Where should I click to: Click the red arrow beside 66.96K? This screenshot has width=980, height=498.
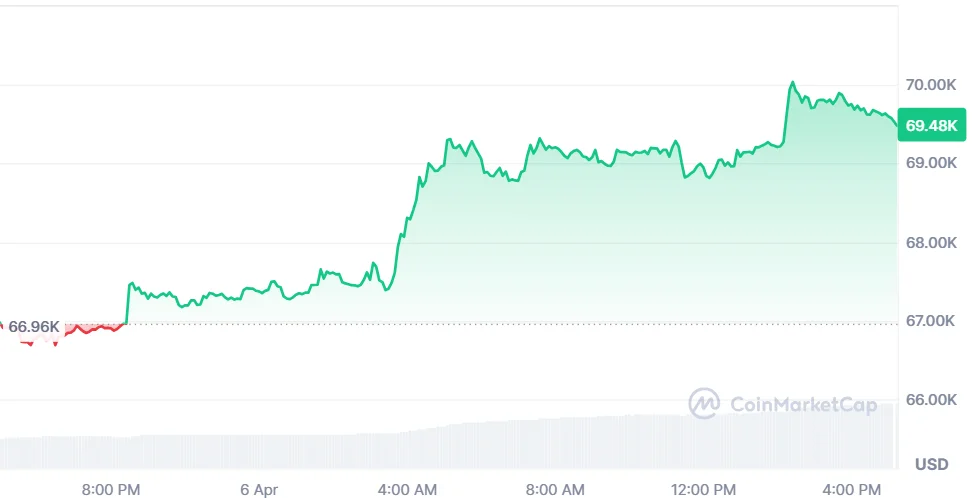point(3,326)
